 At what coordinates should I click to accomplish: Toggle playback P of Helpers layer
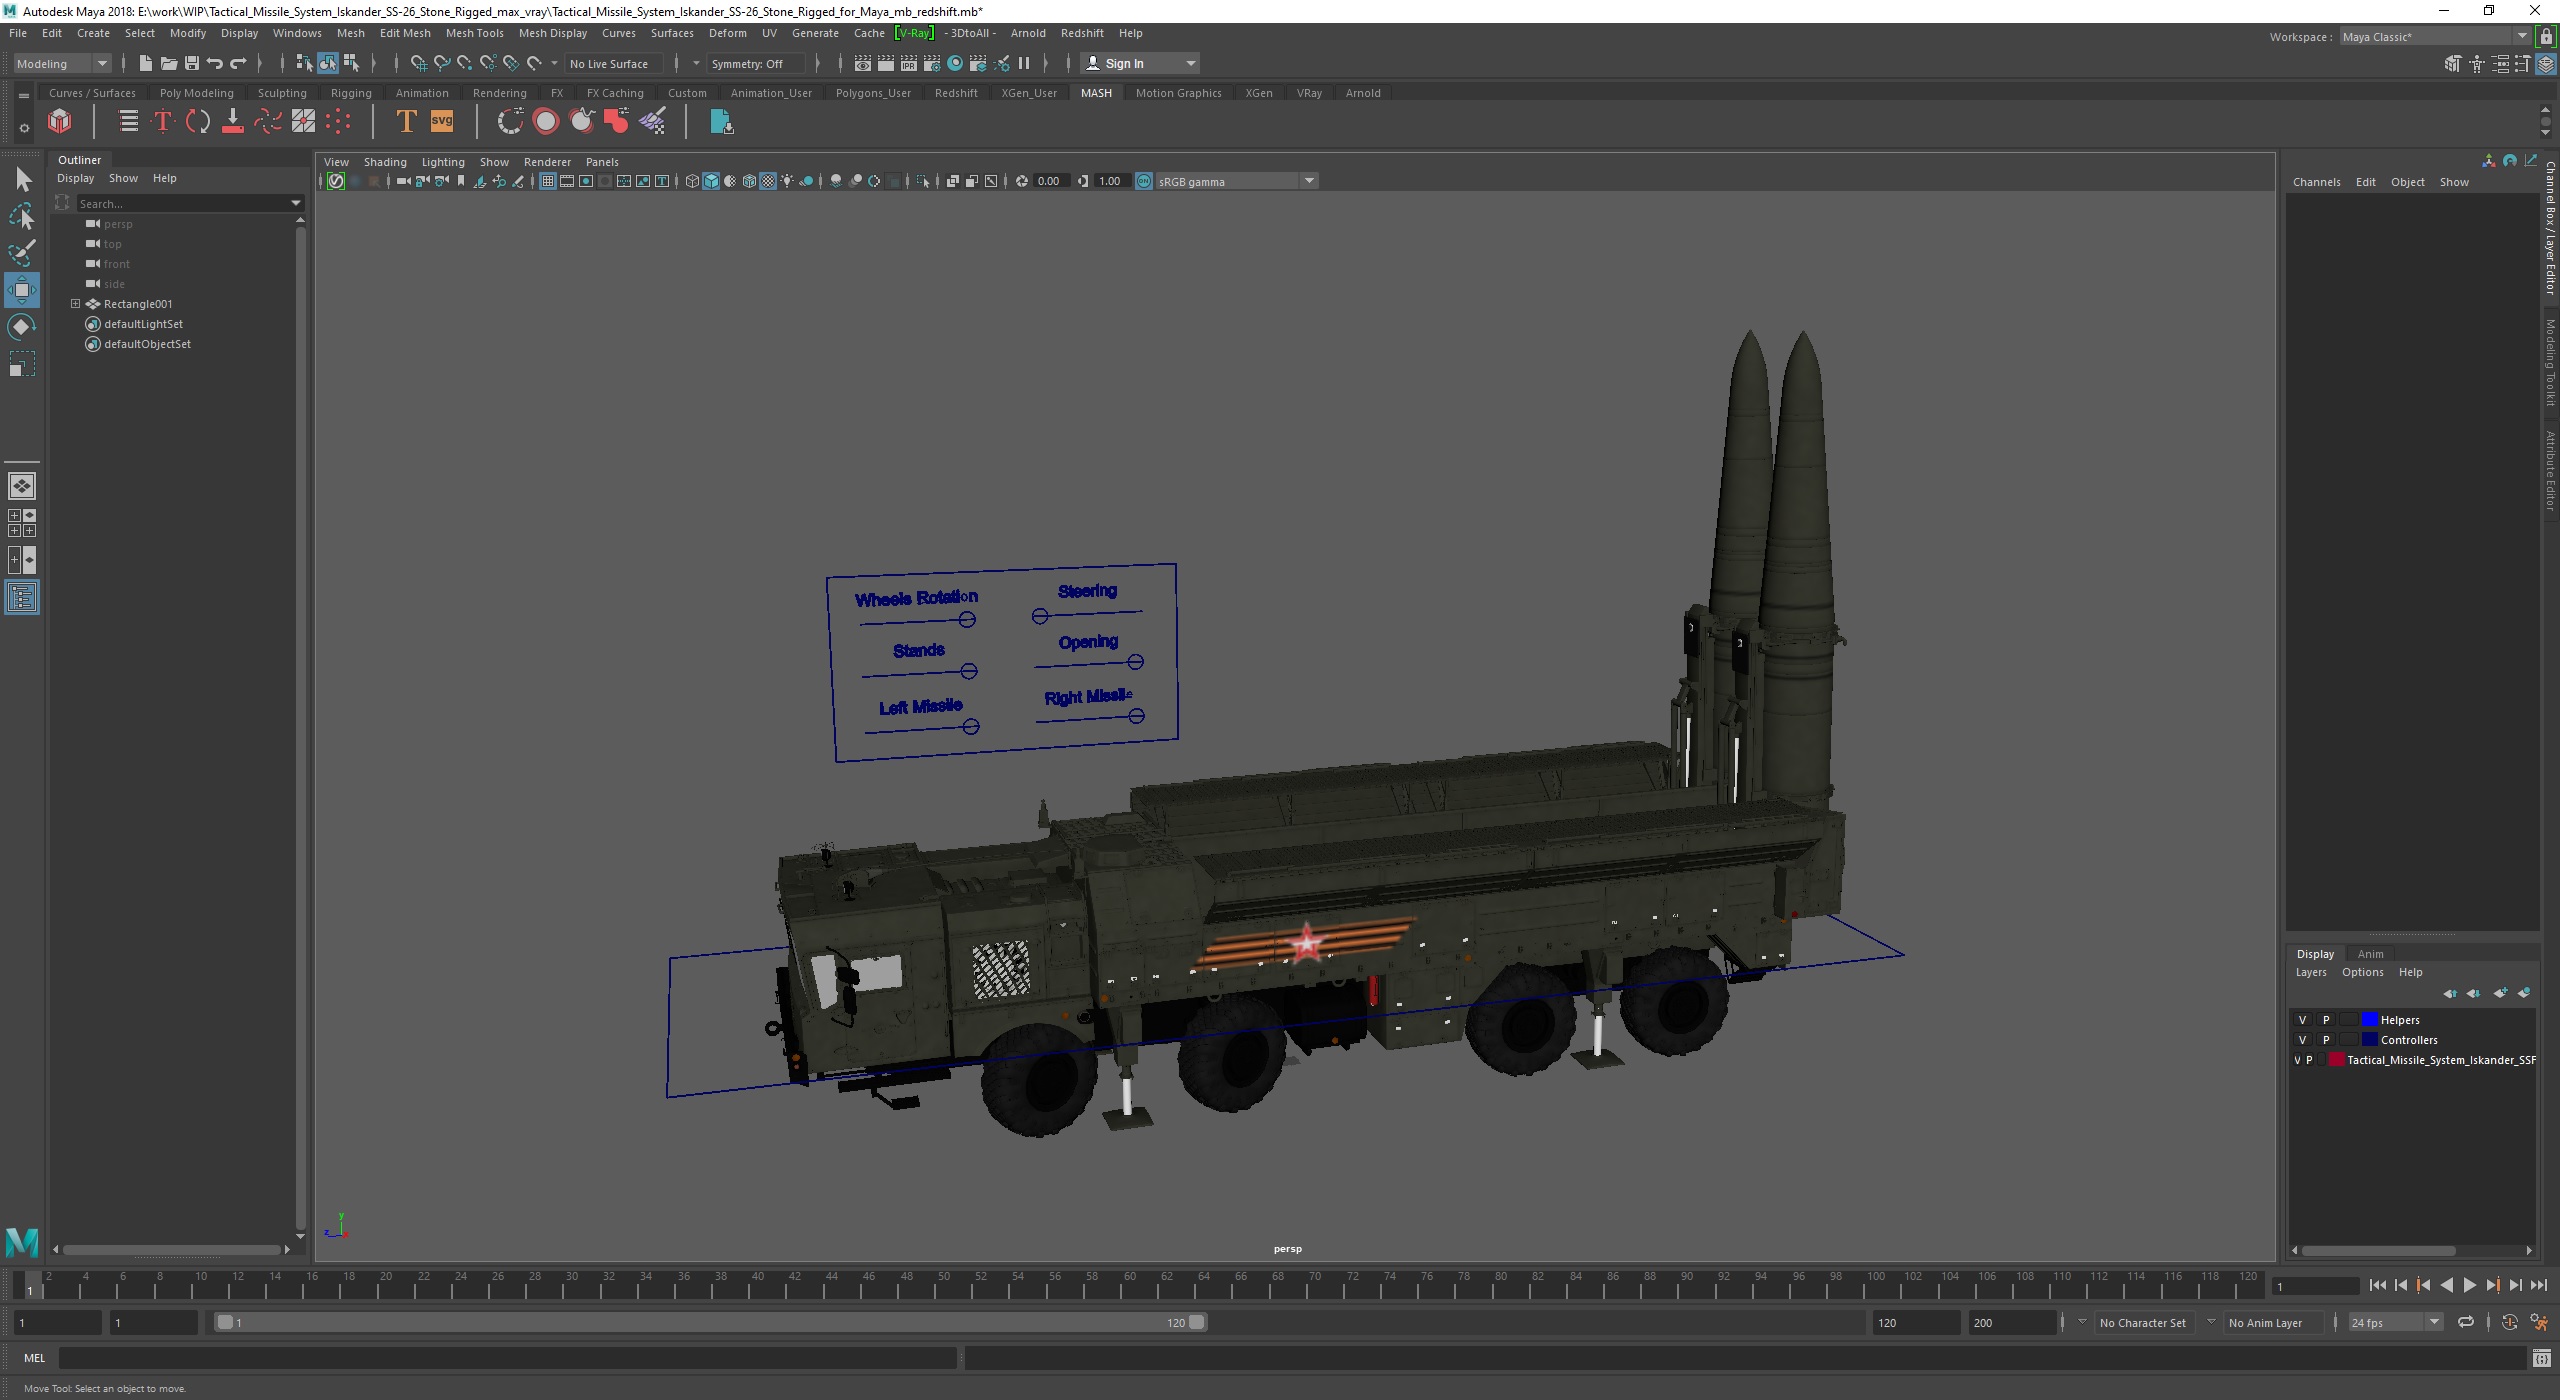2326,1020
